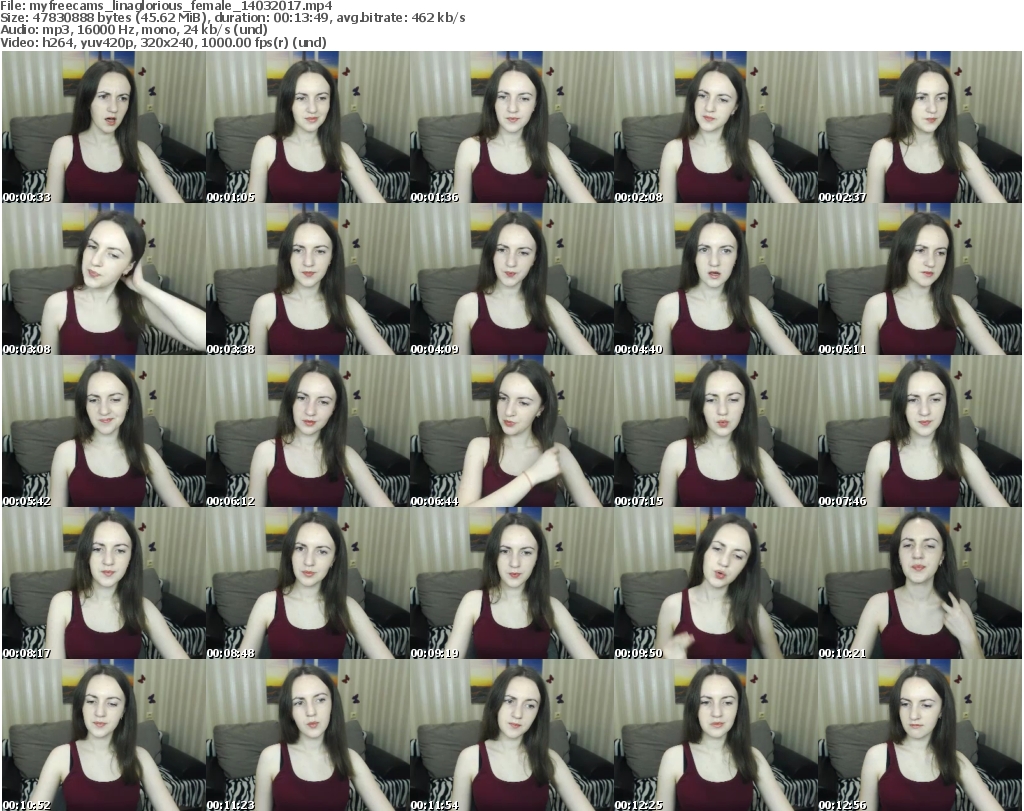This screenshot has width=1024, height=811.
Task: Choose the 00:12:56 preview frame
Action: coord(920,735)
